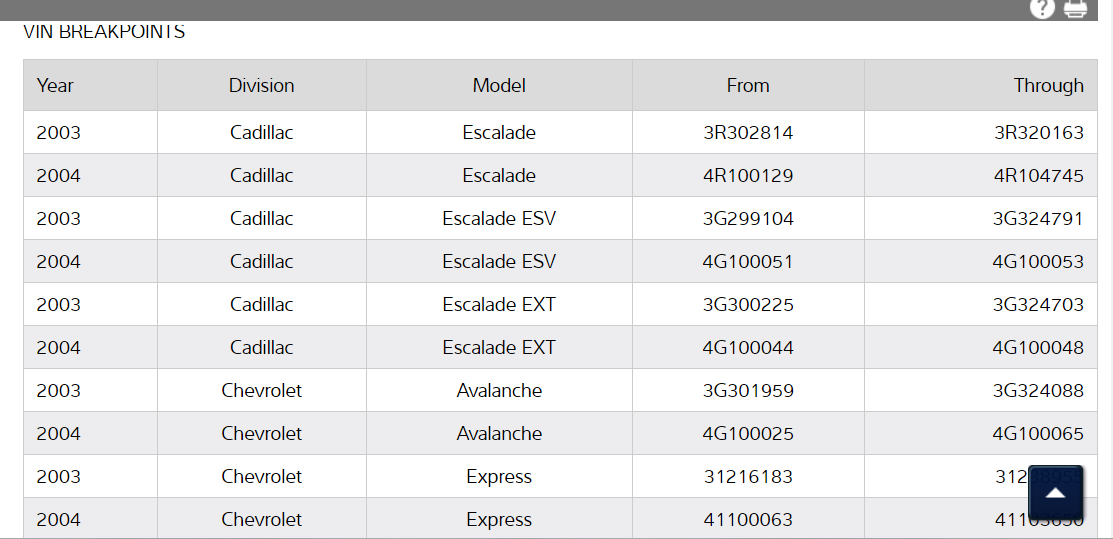This screenshot has width=1113, height=539.
Task: Select the 3R320163 Through value
Action: click(x=1038, y=132)
